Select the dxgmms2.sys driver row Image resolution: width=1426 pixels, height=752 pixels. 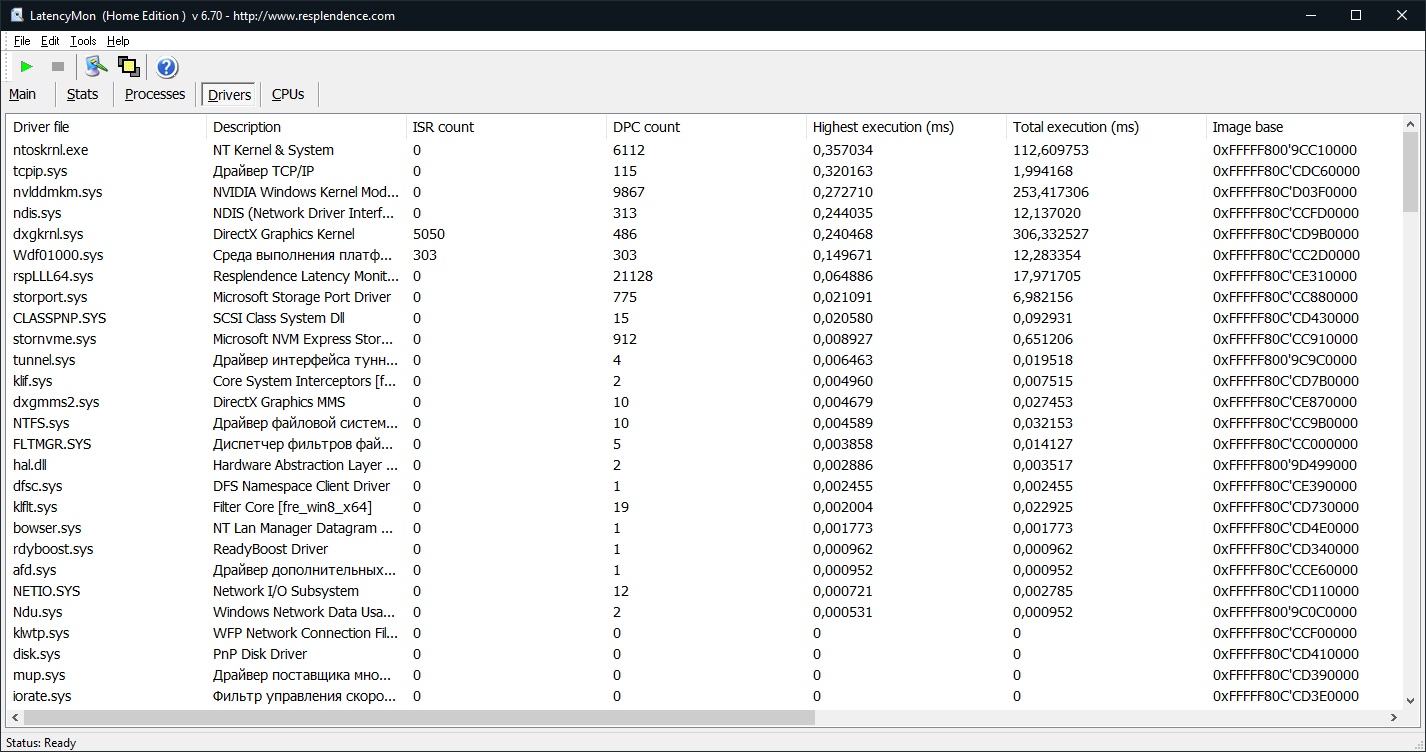704,402
